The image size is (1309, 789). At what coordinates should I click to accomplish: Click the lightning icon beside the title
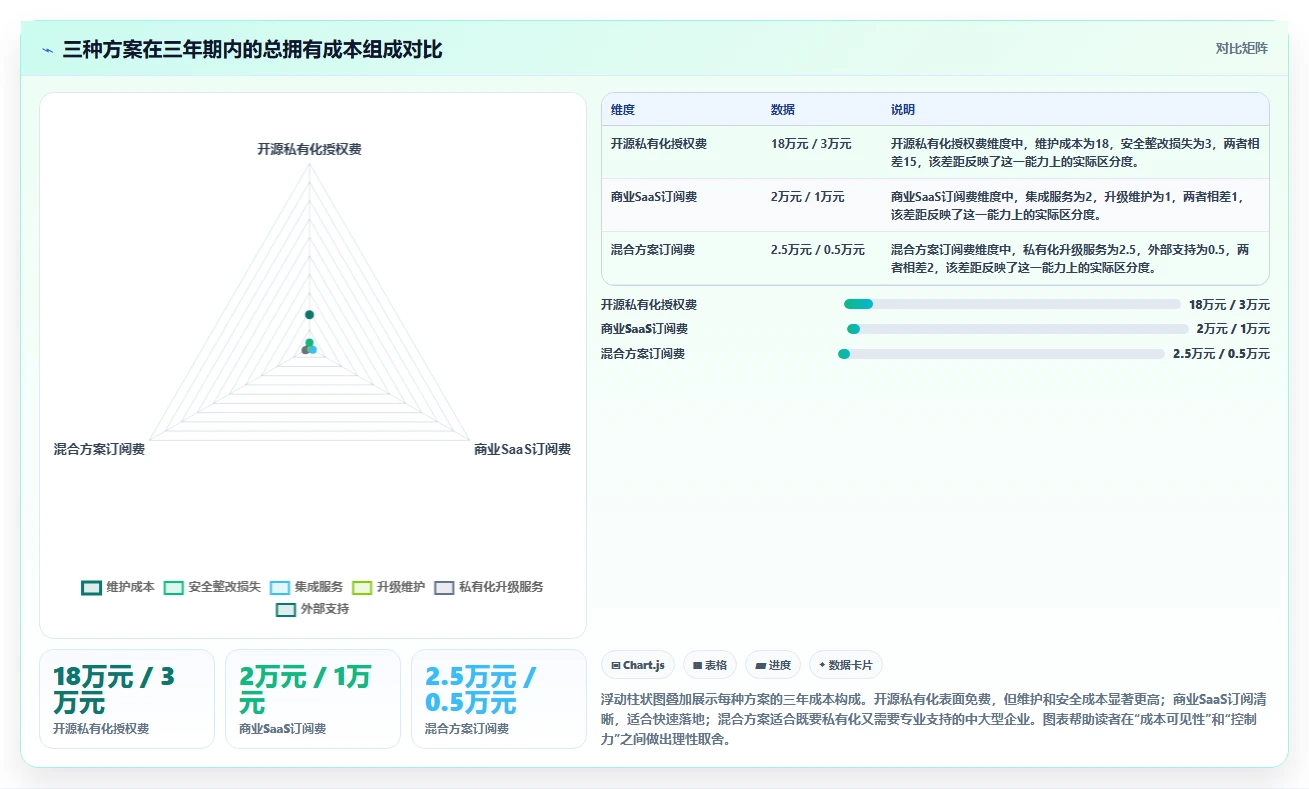tap(48, 50)
